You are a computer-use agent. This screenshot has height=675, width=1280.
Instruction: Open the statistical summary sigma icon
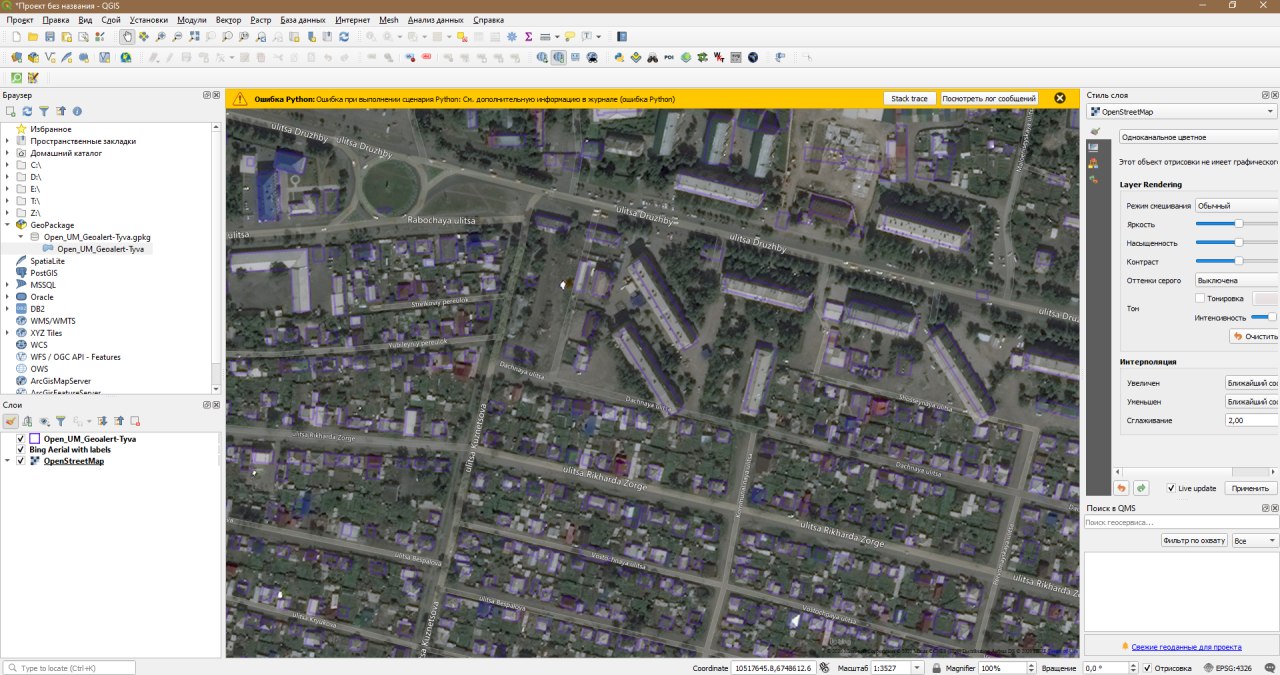point(528,37)
